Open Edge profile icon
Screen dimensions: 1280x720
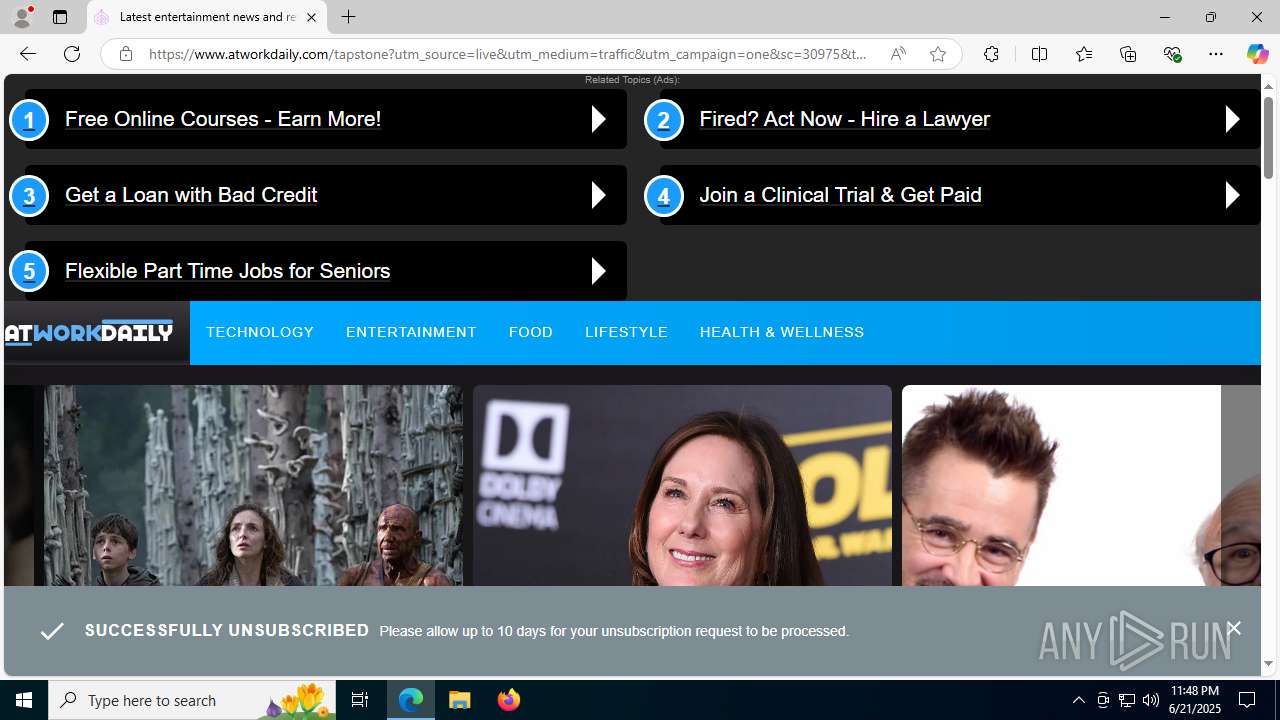22,17
